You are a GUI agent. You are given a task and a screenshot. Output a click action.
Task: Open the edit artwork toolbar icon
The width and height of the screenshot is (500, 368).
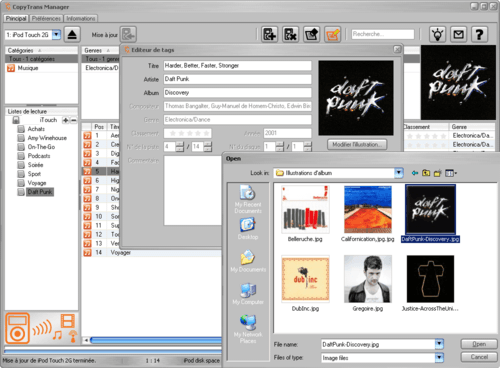click(311, 34)
